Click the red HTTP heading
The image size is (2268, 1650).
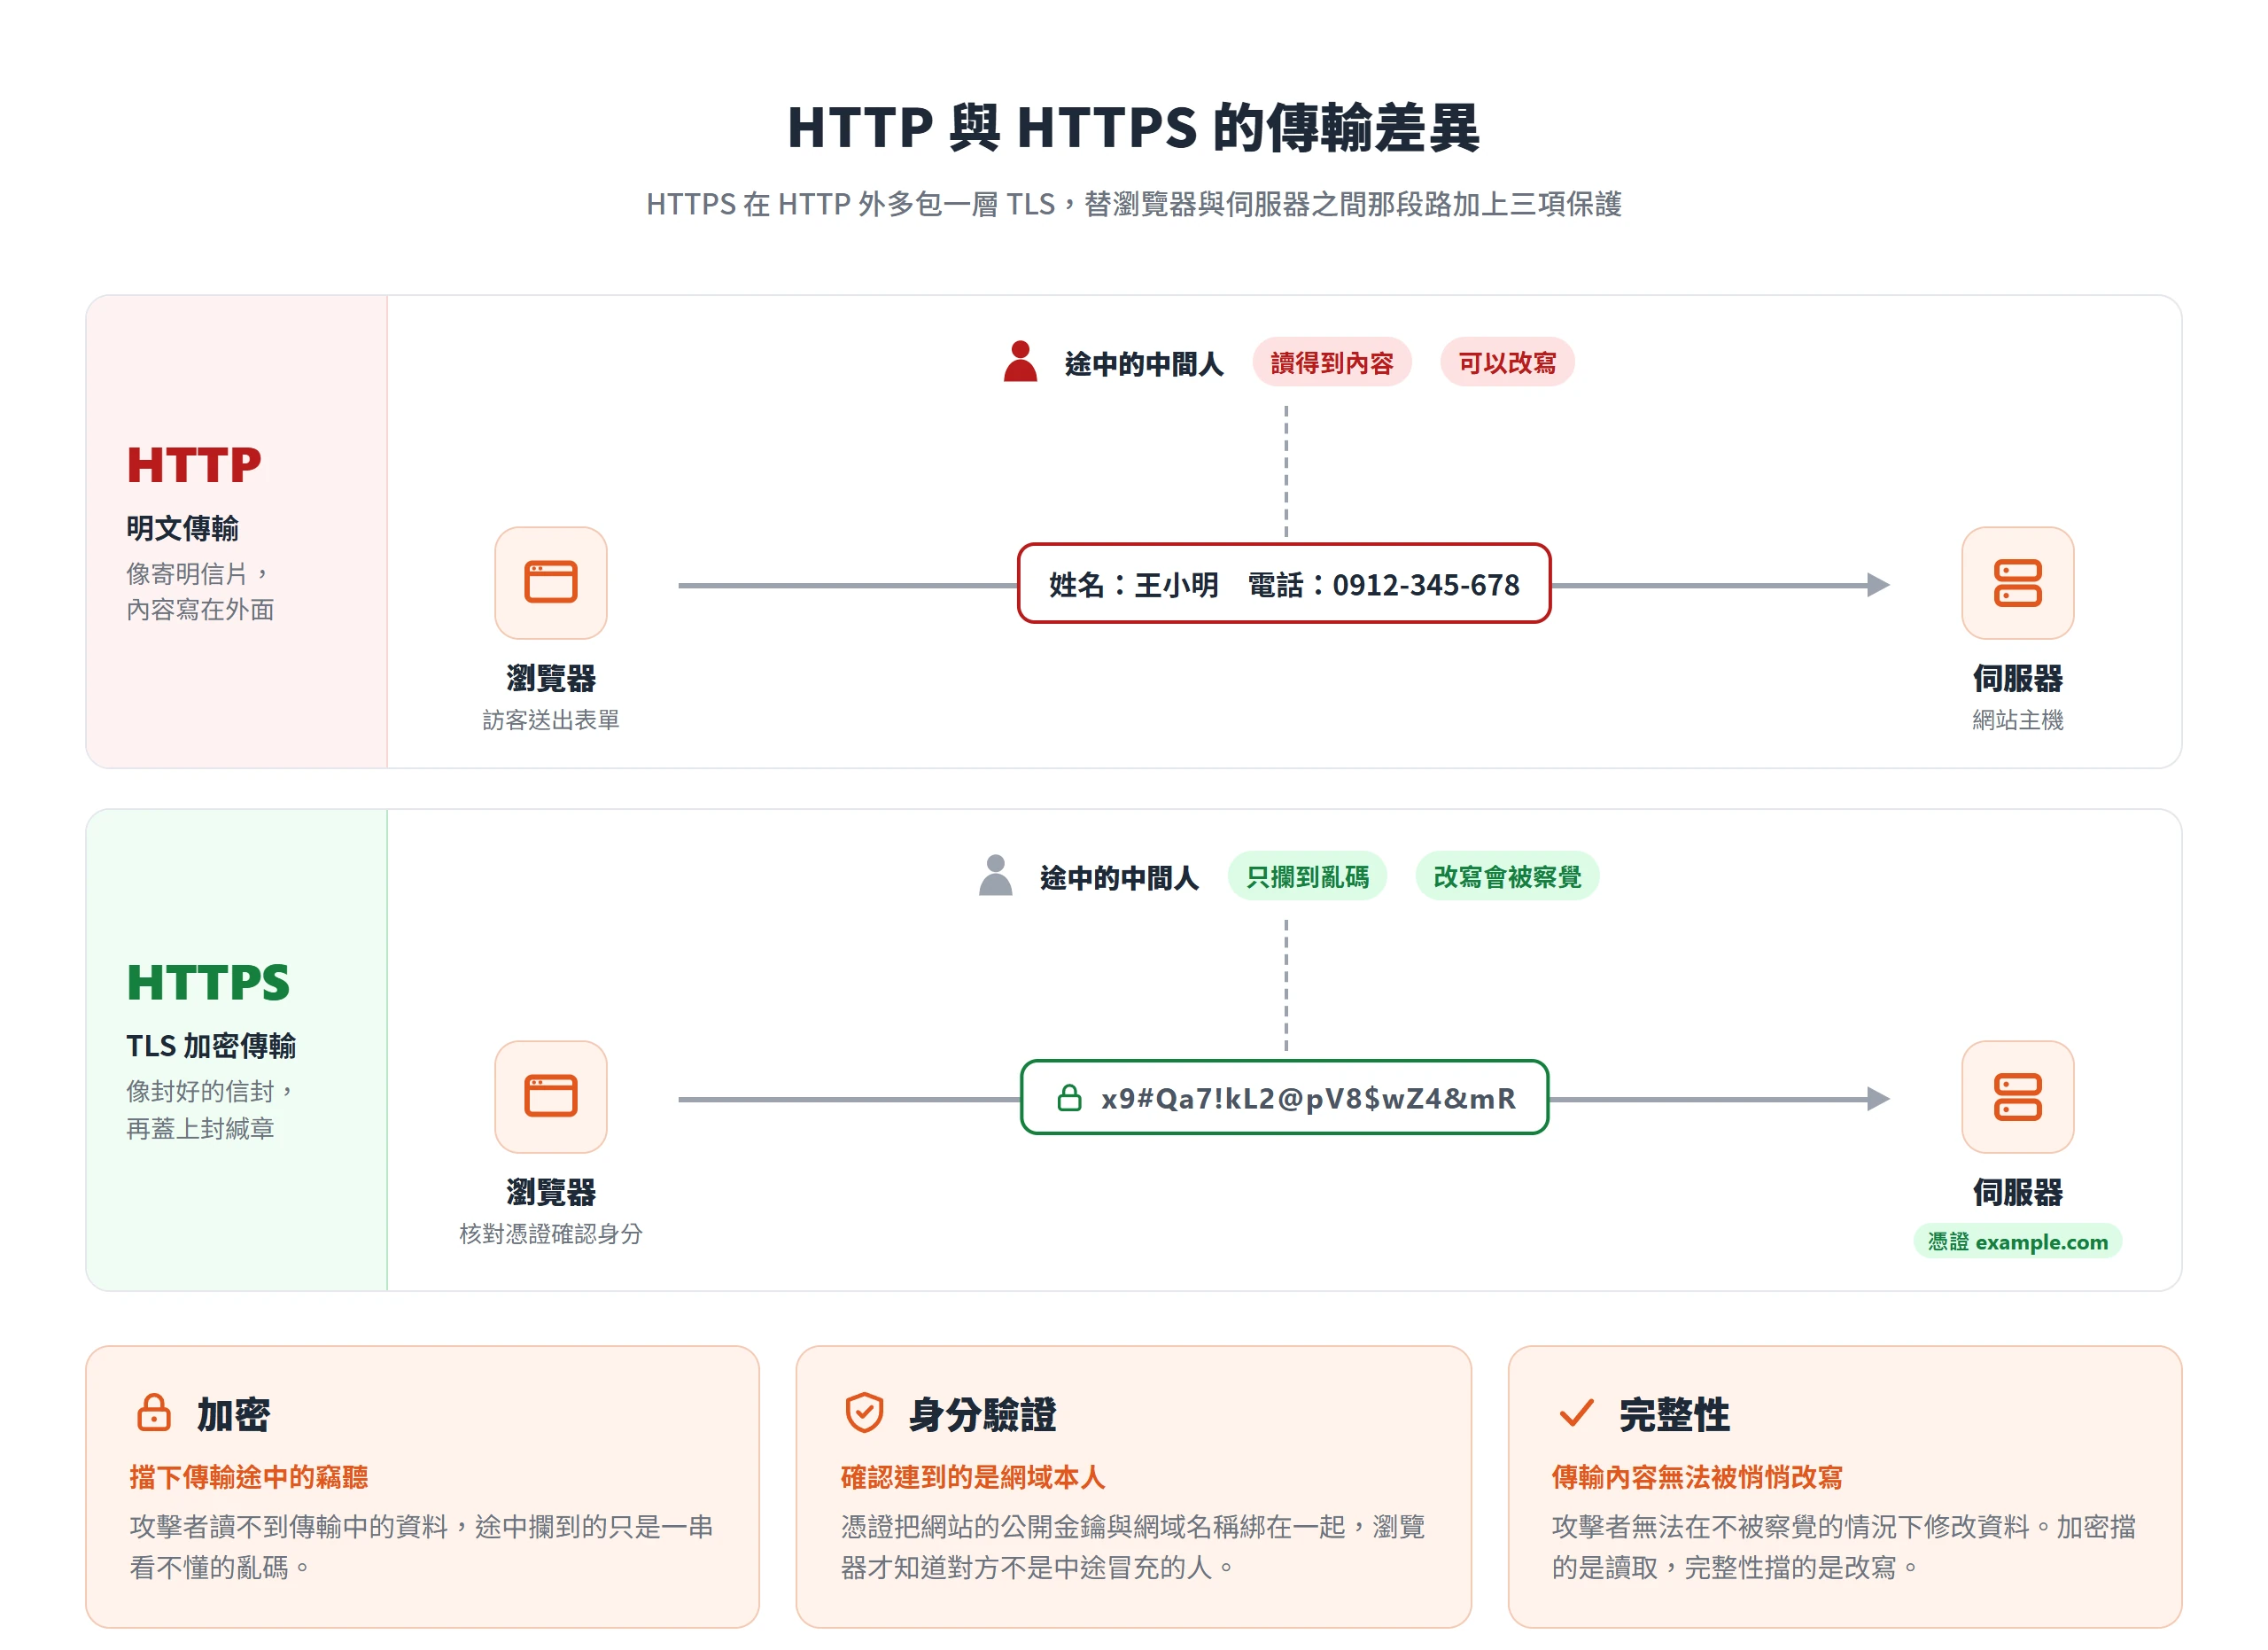pyautogui.click(x=194, y=465)
